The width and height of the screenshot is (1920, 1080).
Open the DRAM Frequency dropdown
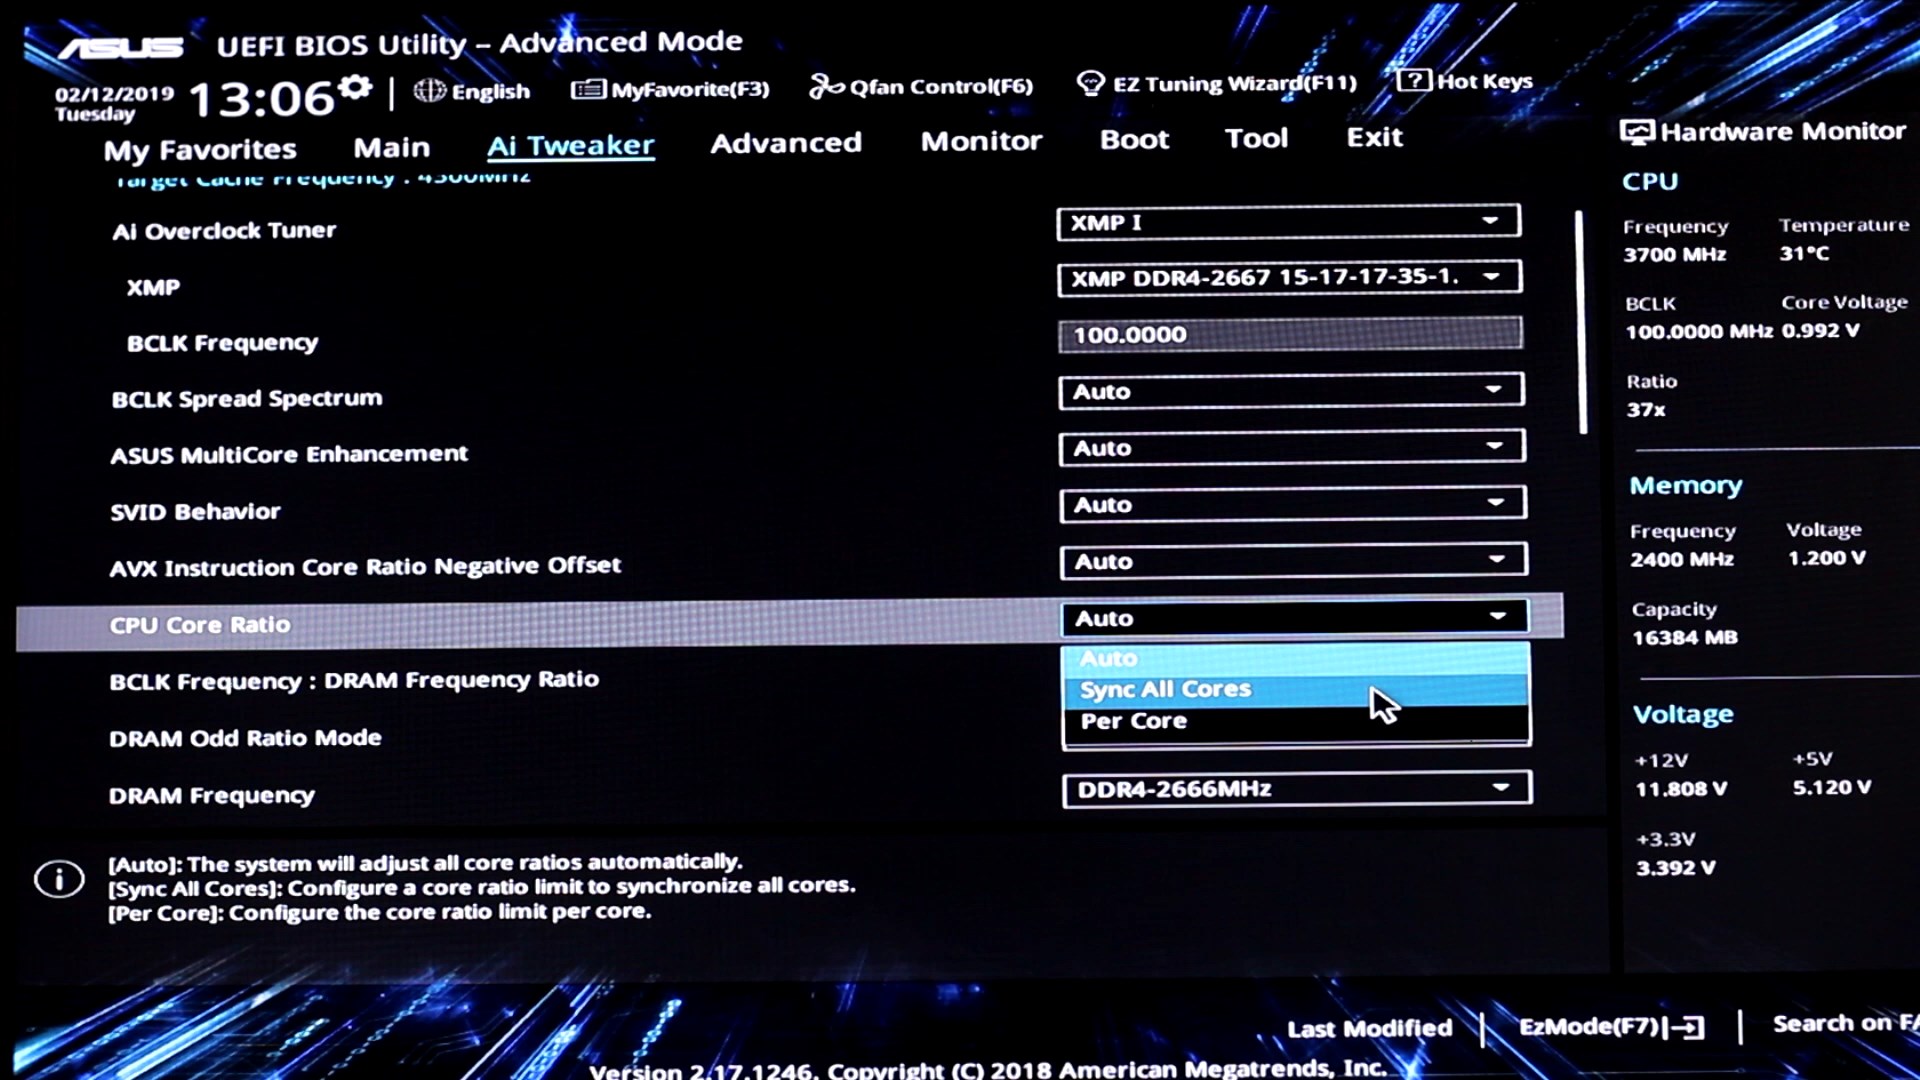pos(1297,788)
